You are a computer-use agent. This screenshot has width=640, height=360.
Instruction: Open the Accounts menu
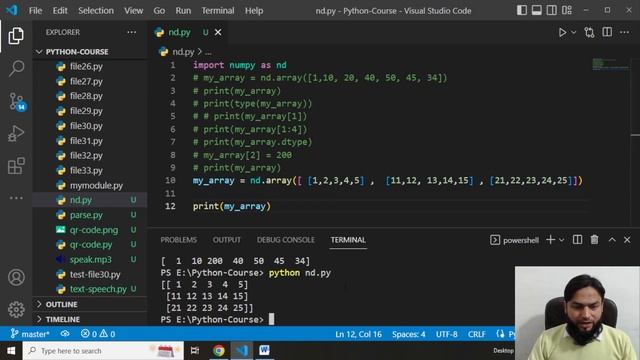(x=16, y=277)
